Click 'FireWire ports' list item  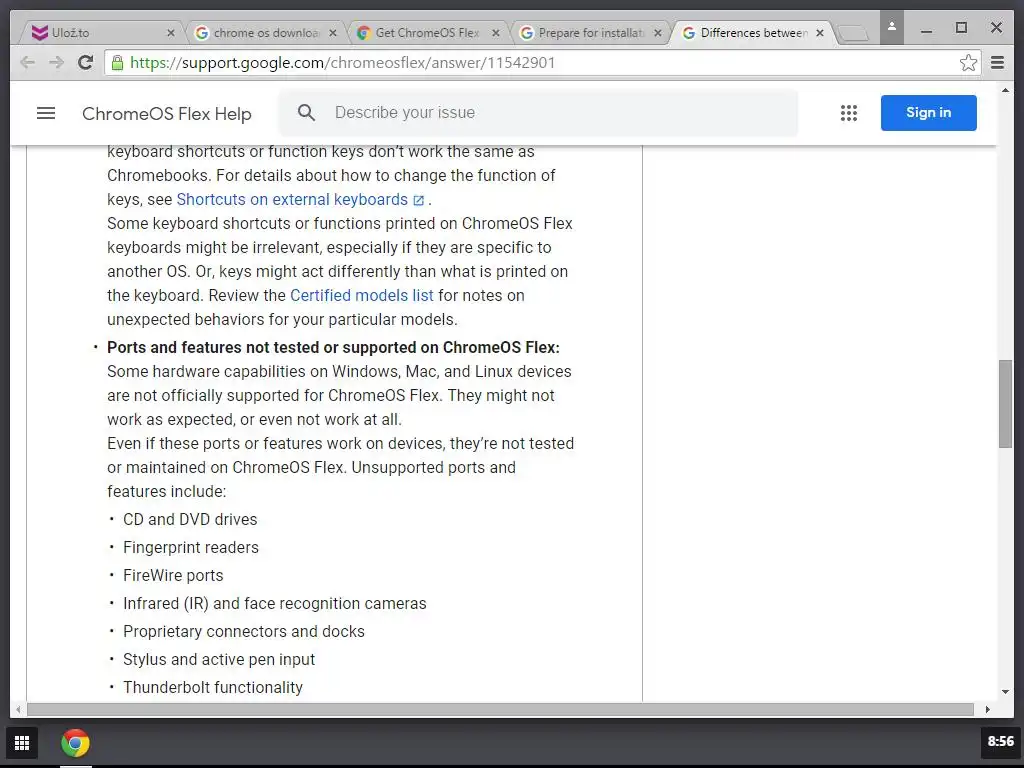pos(173,575)
